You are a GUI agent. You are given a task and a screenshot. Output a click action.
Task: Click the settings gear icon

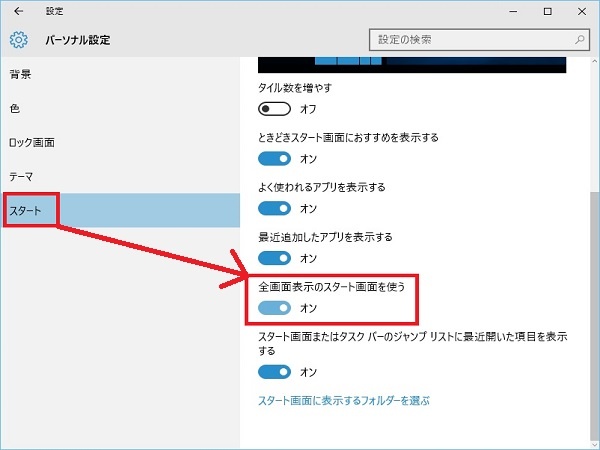[x=18, y=40]
